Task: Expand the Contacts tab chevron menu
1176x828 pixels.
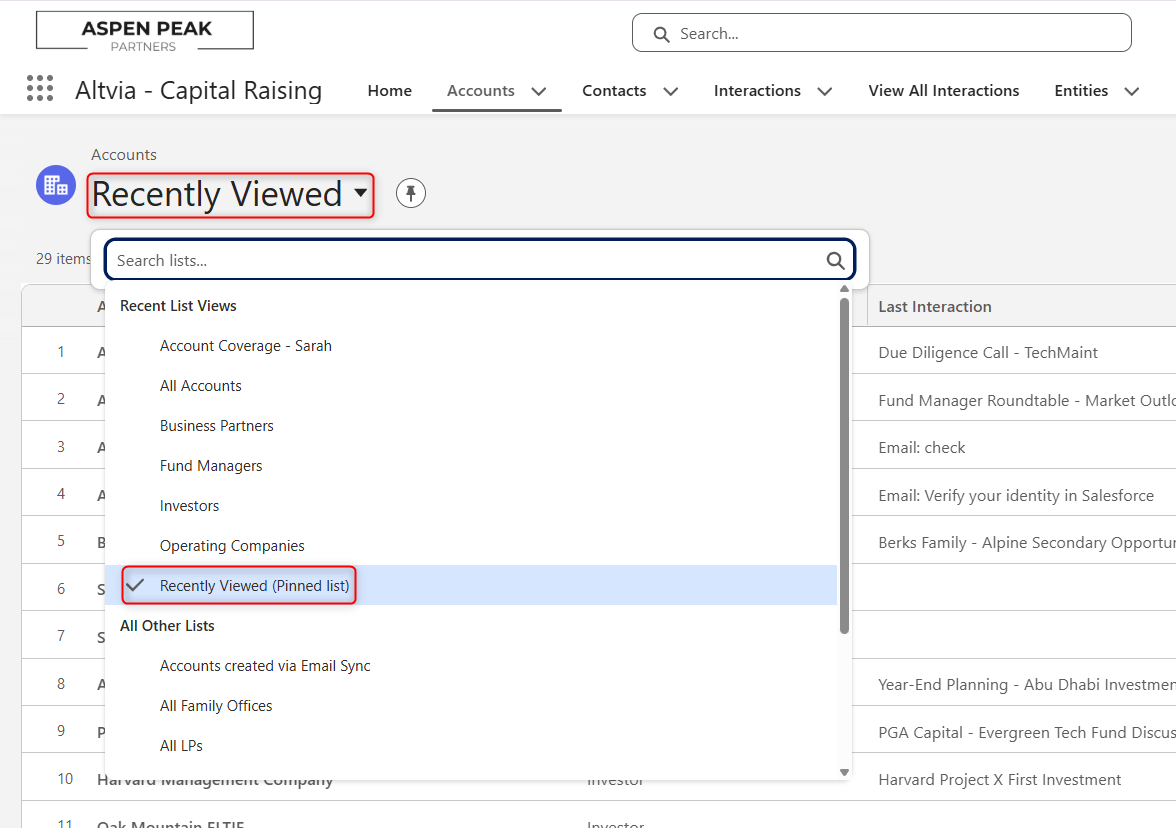Action: (671, 91)
